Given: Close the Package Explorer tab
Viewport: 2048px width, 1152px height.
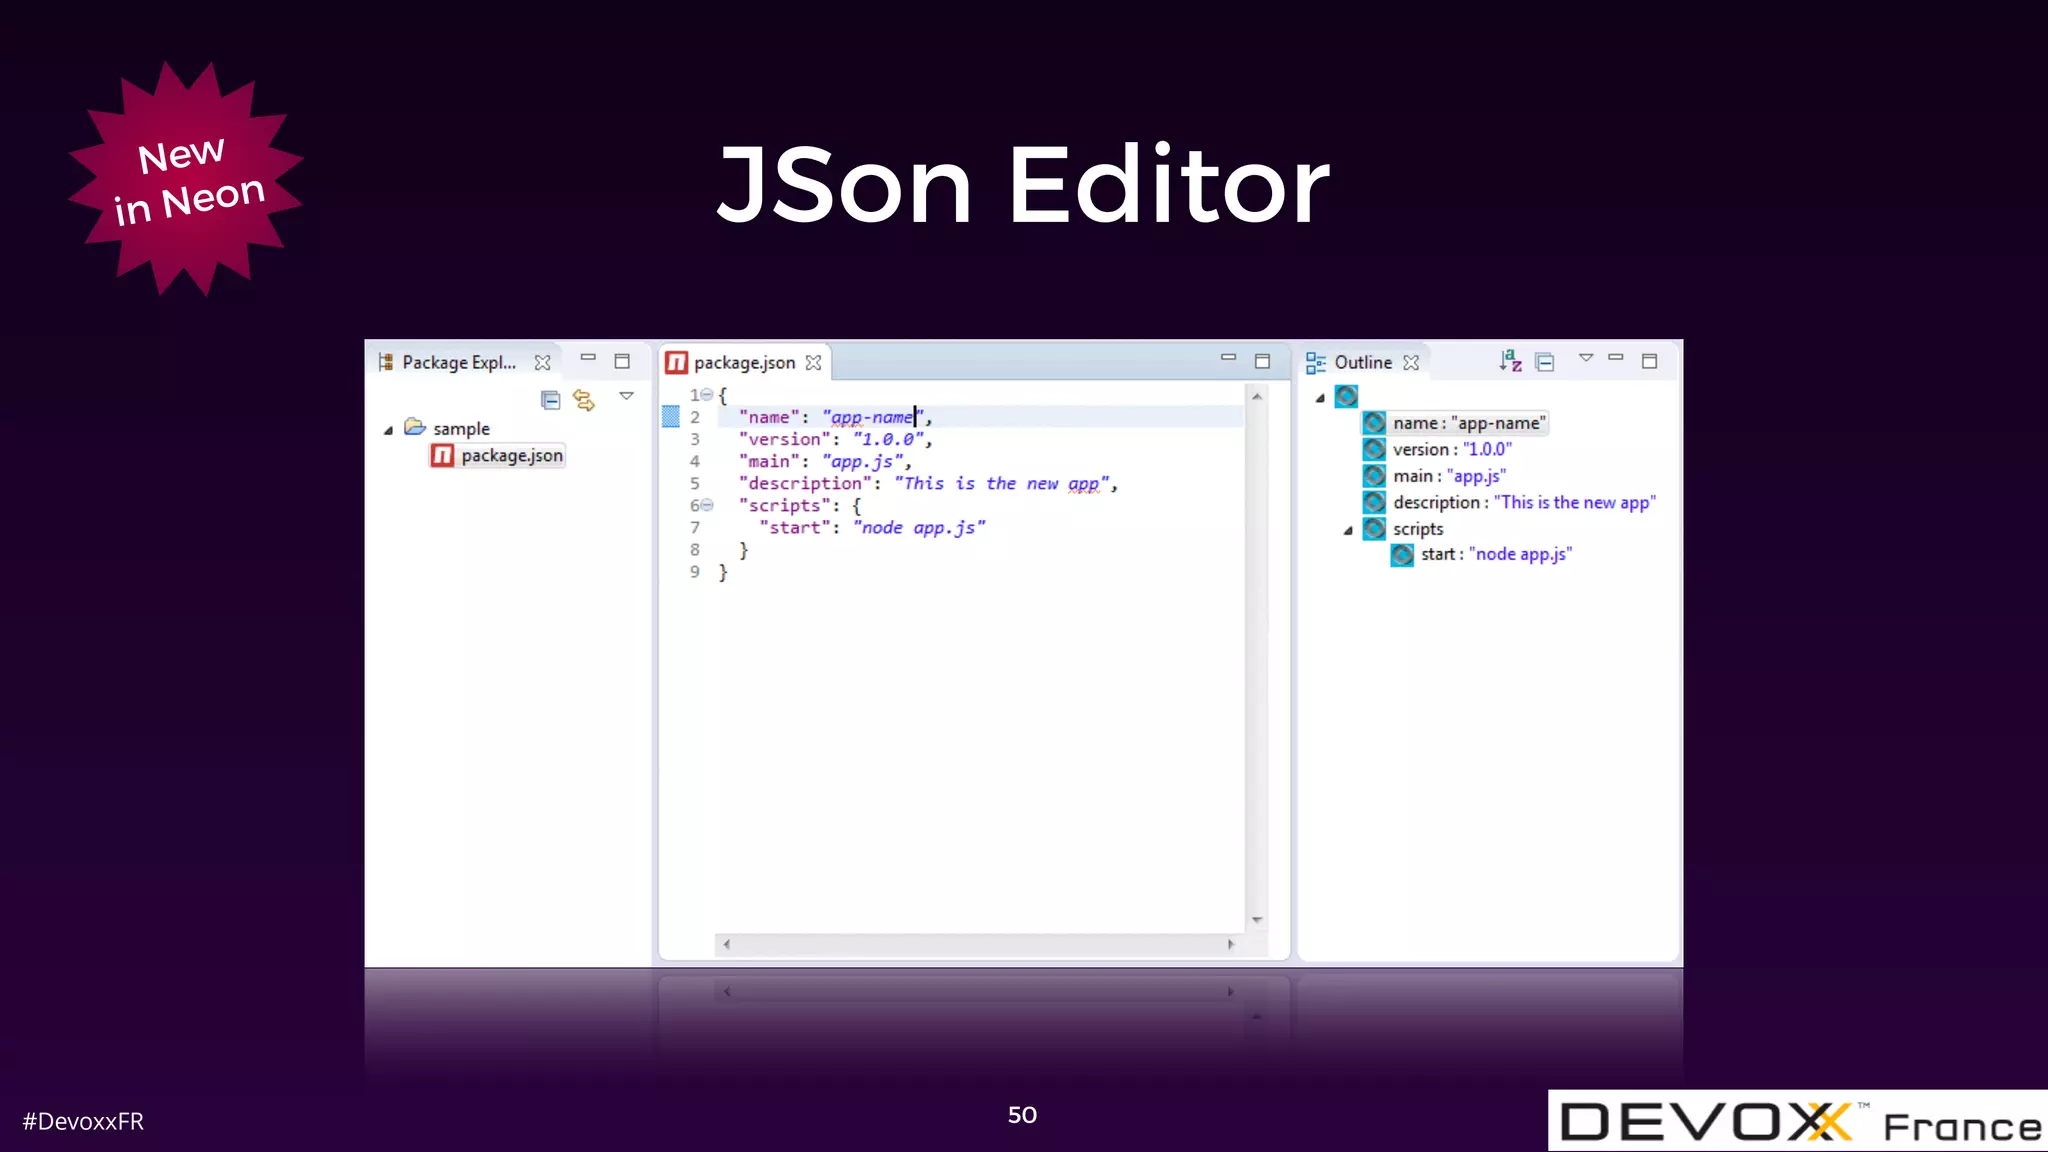Looking at the screenshot, I should click(542, 362).
